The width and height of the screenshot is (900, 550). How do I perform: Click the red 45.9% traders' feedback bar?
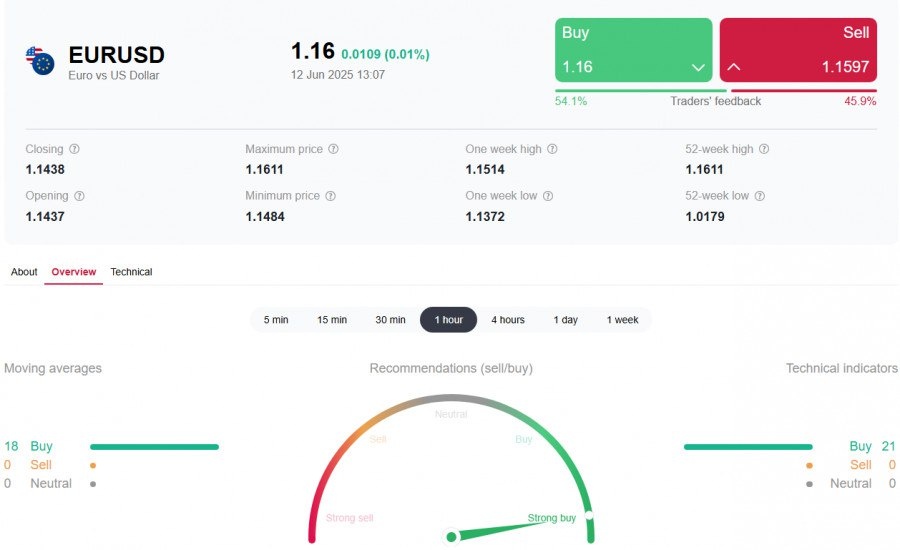(x=804, y=90)
